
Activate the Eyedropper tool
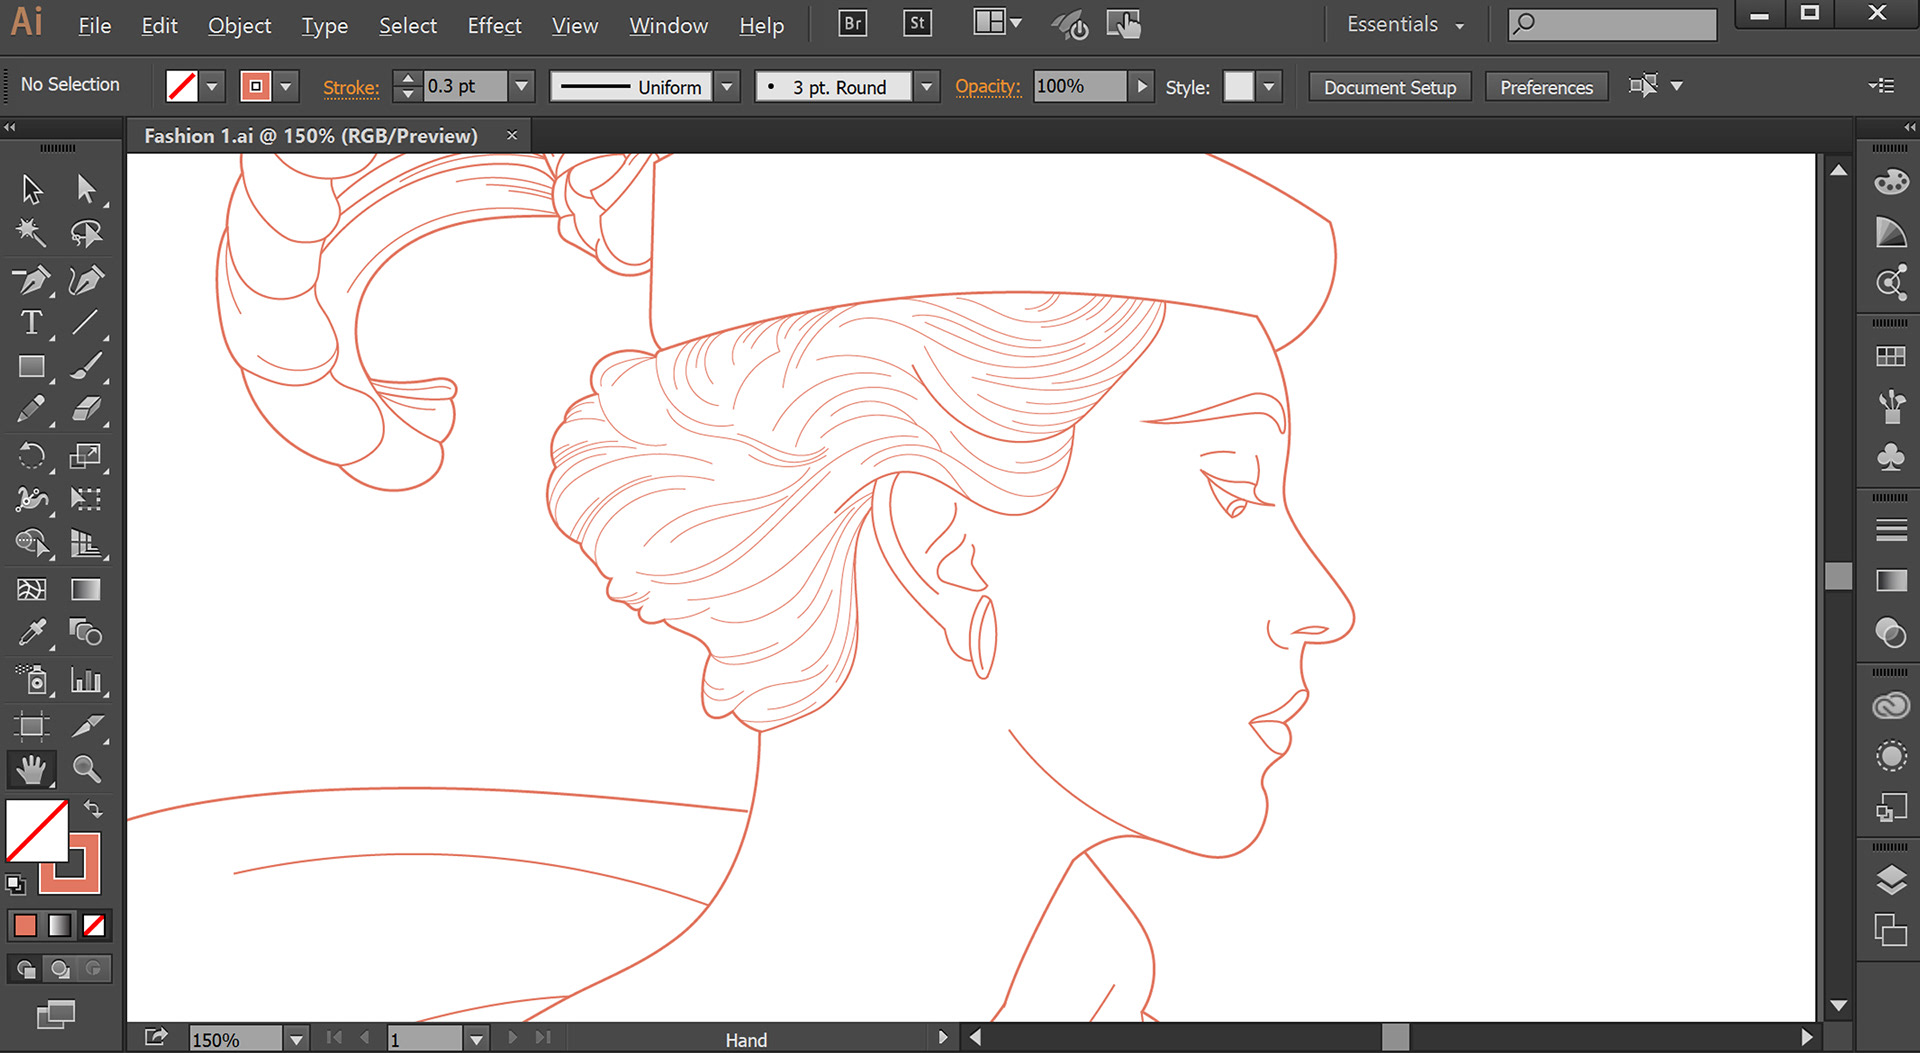point(32,633)
